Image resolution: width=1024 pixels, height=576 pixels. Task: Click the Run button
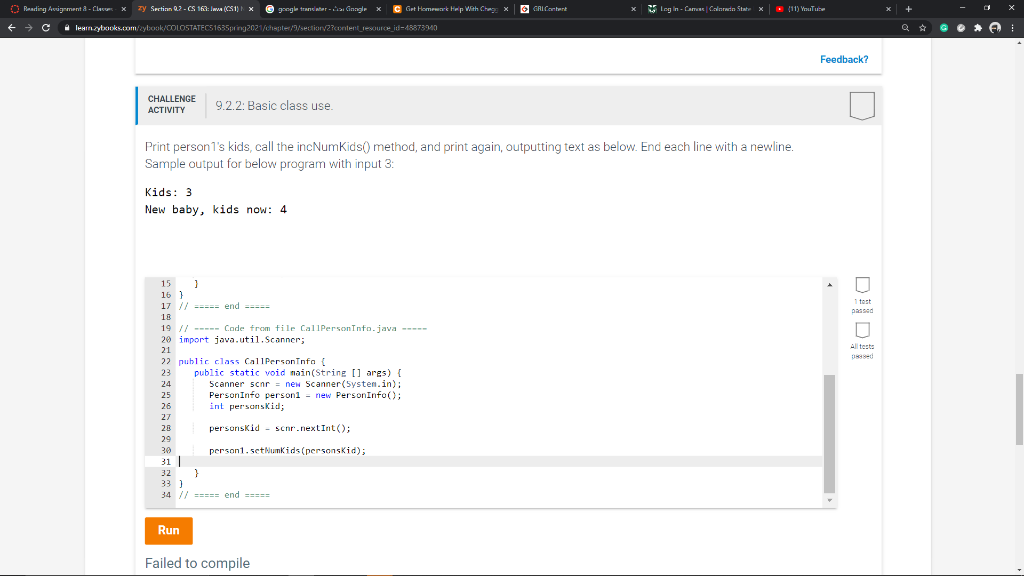168,531
